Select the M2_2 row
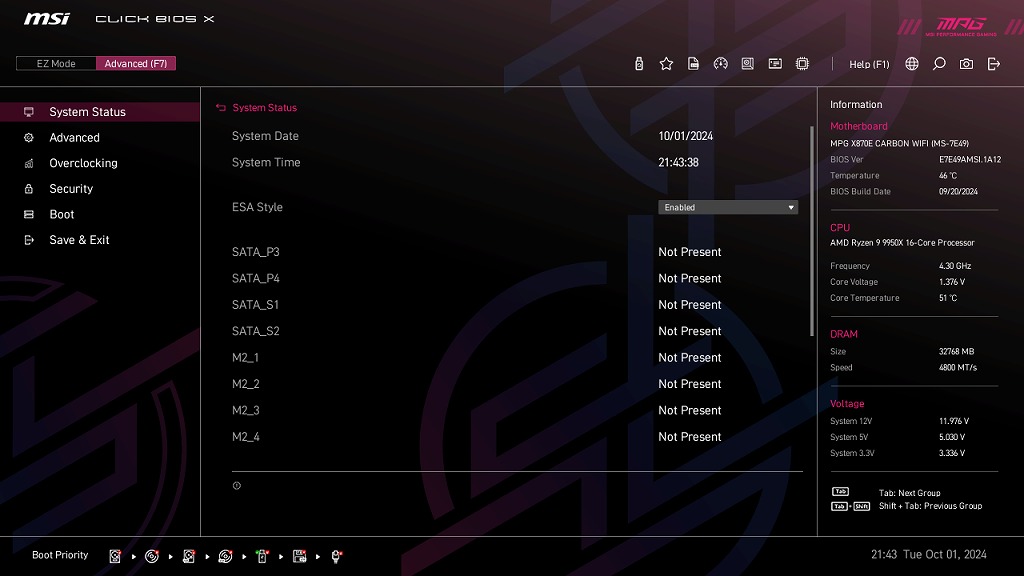The image size is (1024, 576). pos(515,384)
